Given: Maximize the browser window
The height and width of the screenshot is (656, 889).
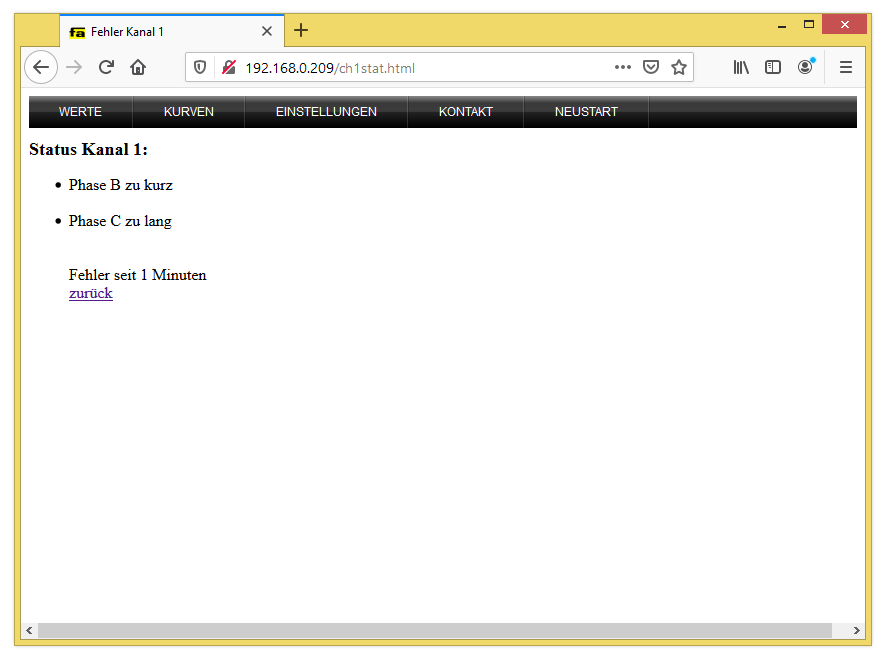Looking at the screenshot, I should tap(809, 24).
